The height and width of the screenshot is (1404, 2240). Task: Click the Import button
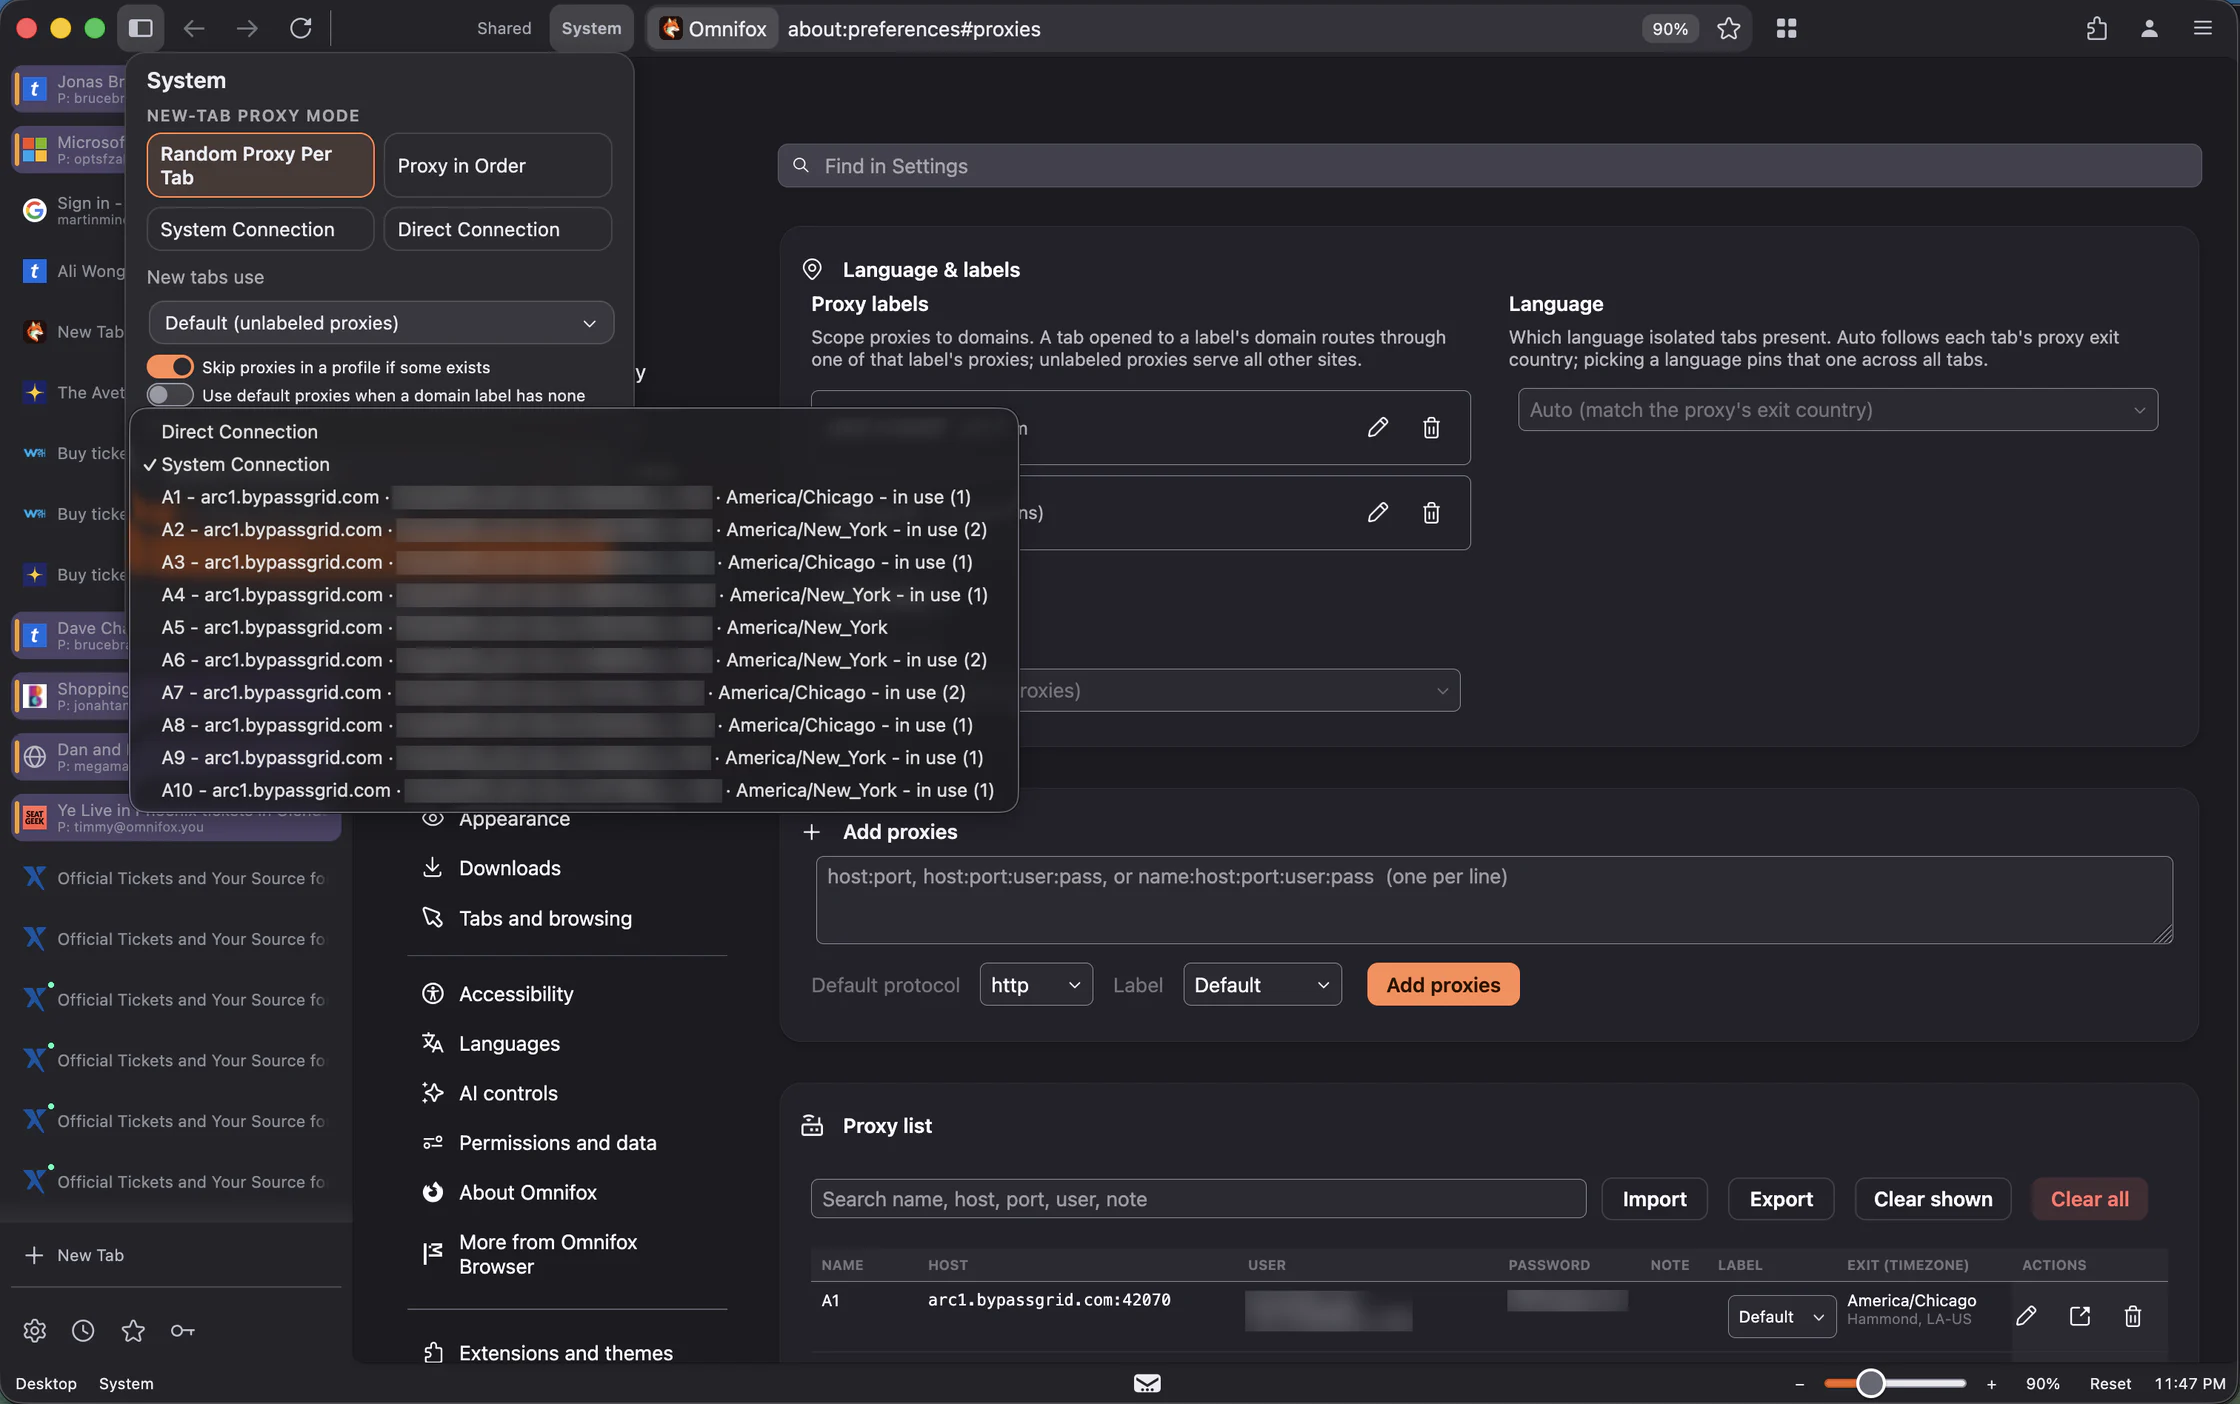[1654, 1198]
